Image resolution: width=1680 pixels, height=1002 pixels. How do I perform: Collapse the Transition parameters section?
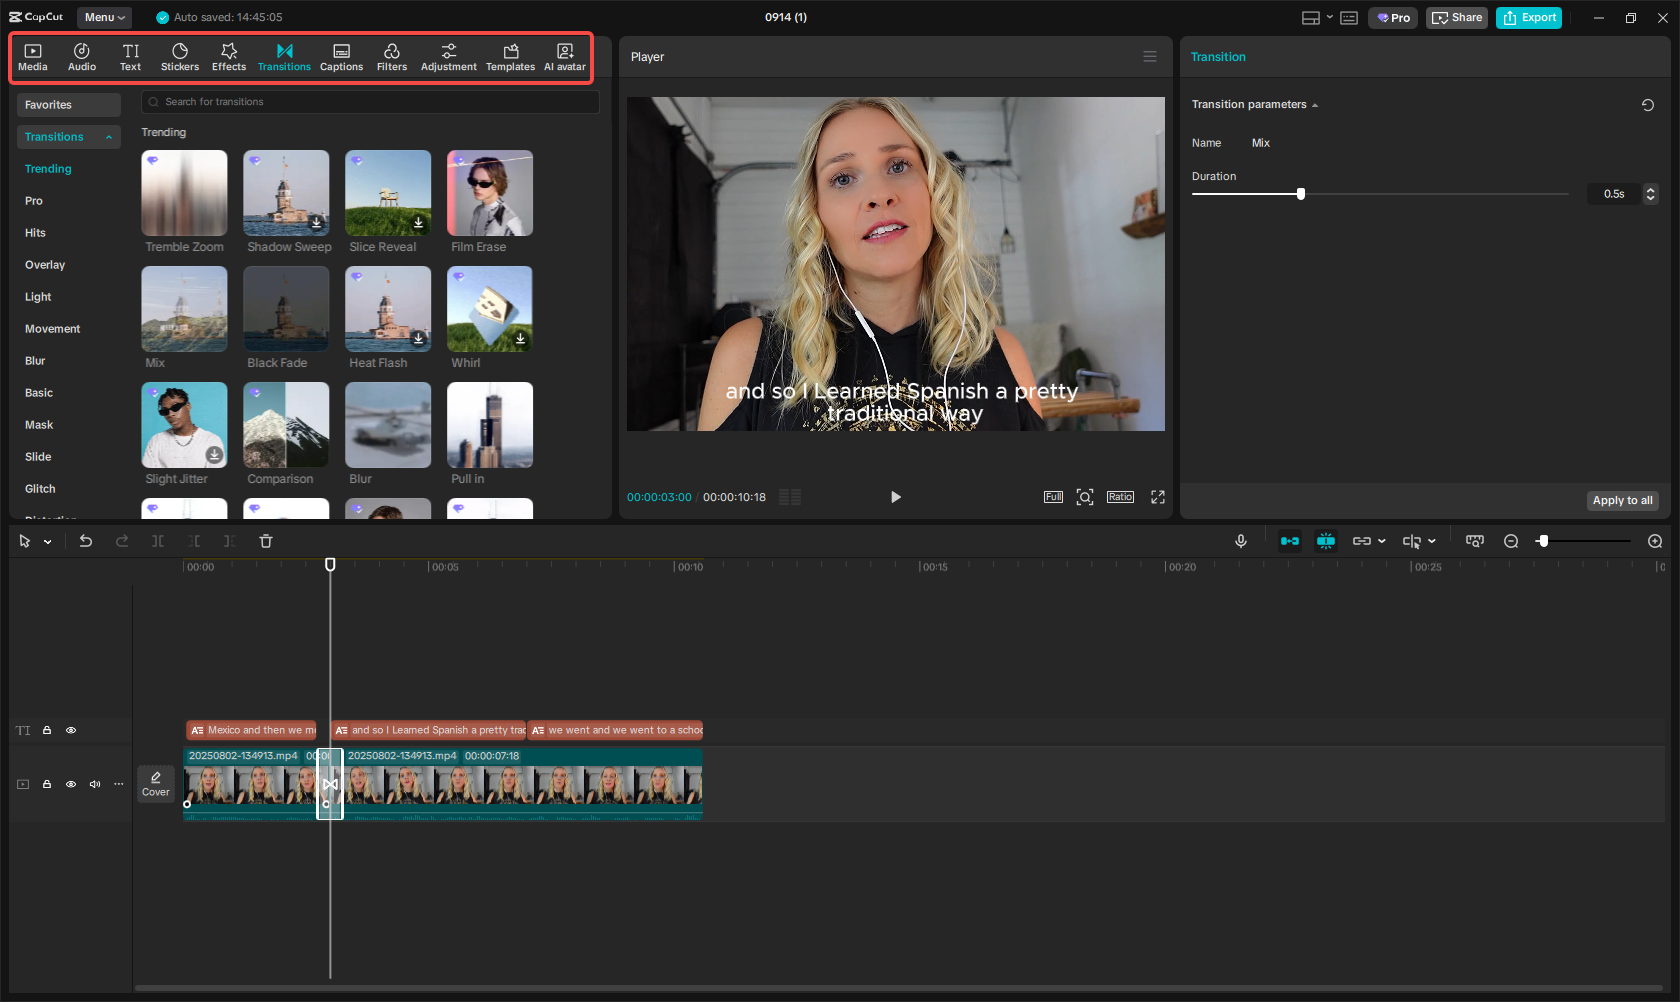pyautogui.click(x=1315, y=104)
